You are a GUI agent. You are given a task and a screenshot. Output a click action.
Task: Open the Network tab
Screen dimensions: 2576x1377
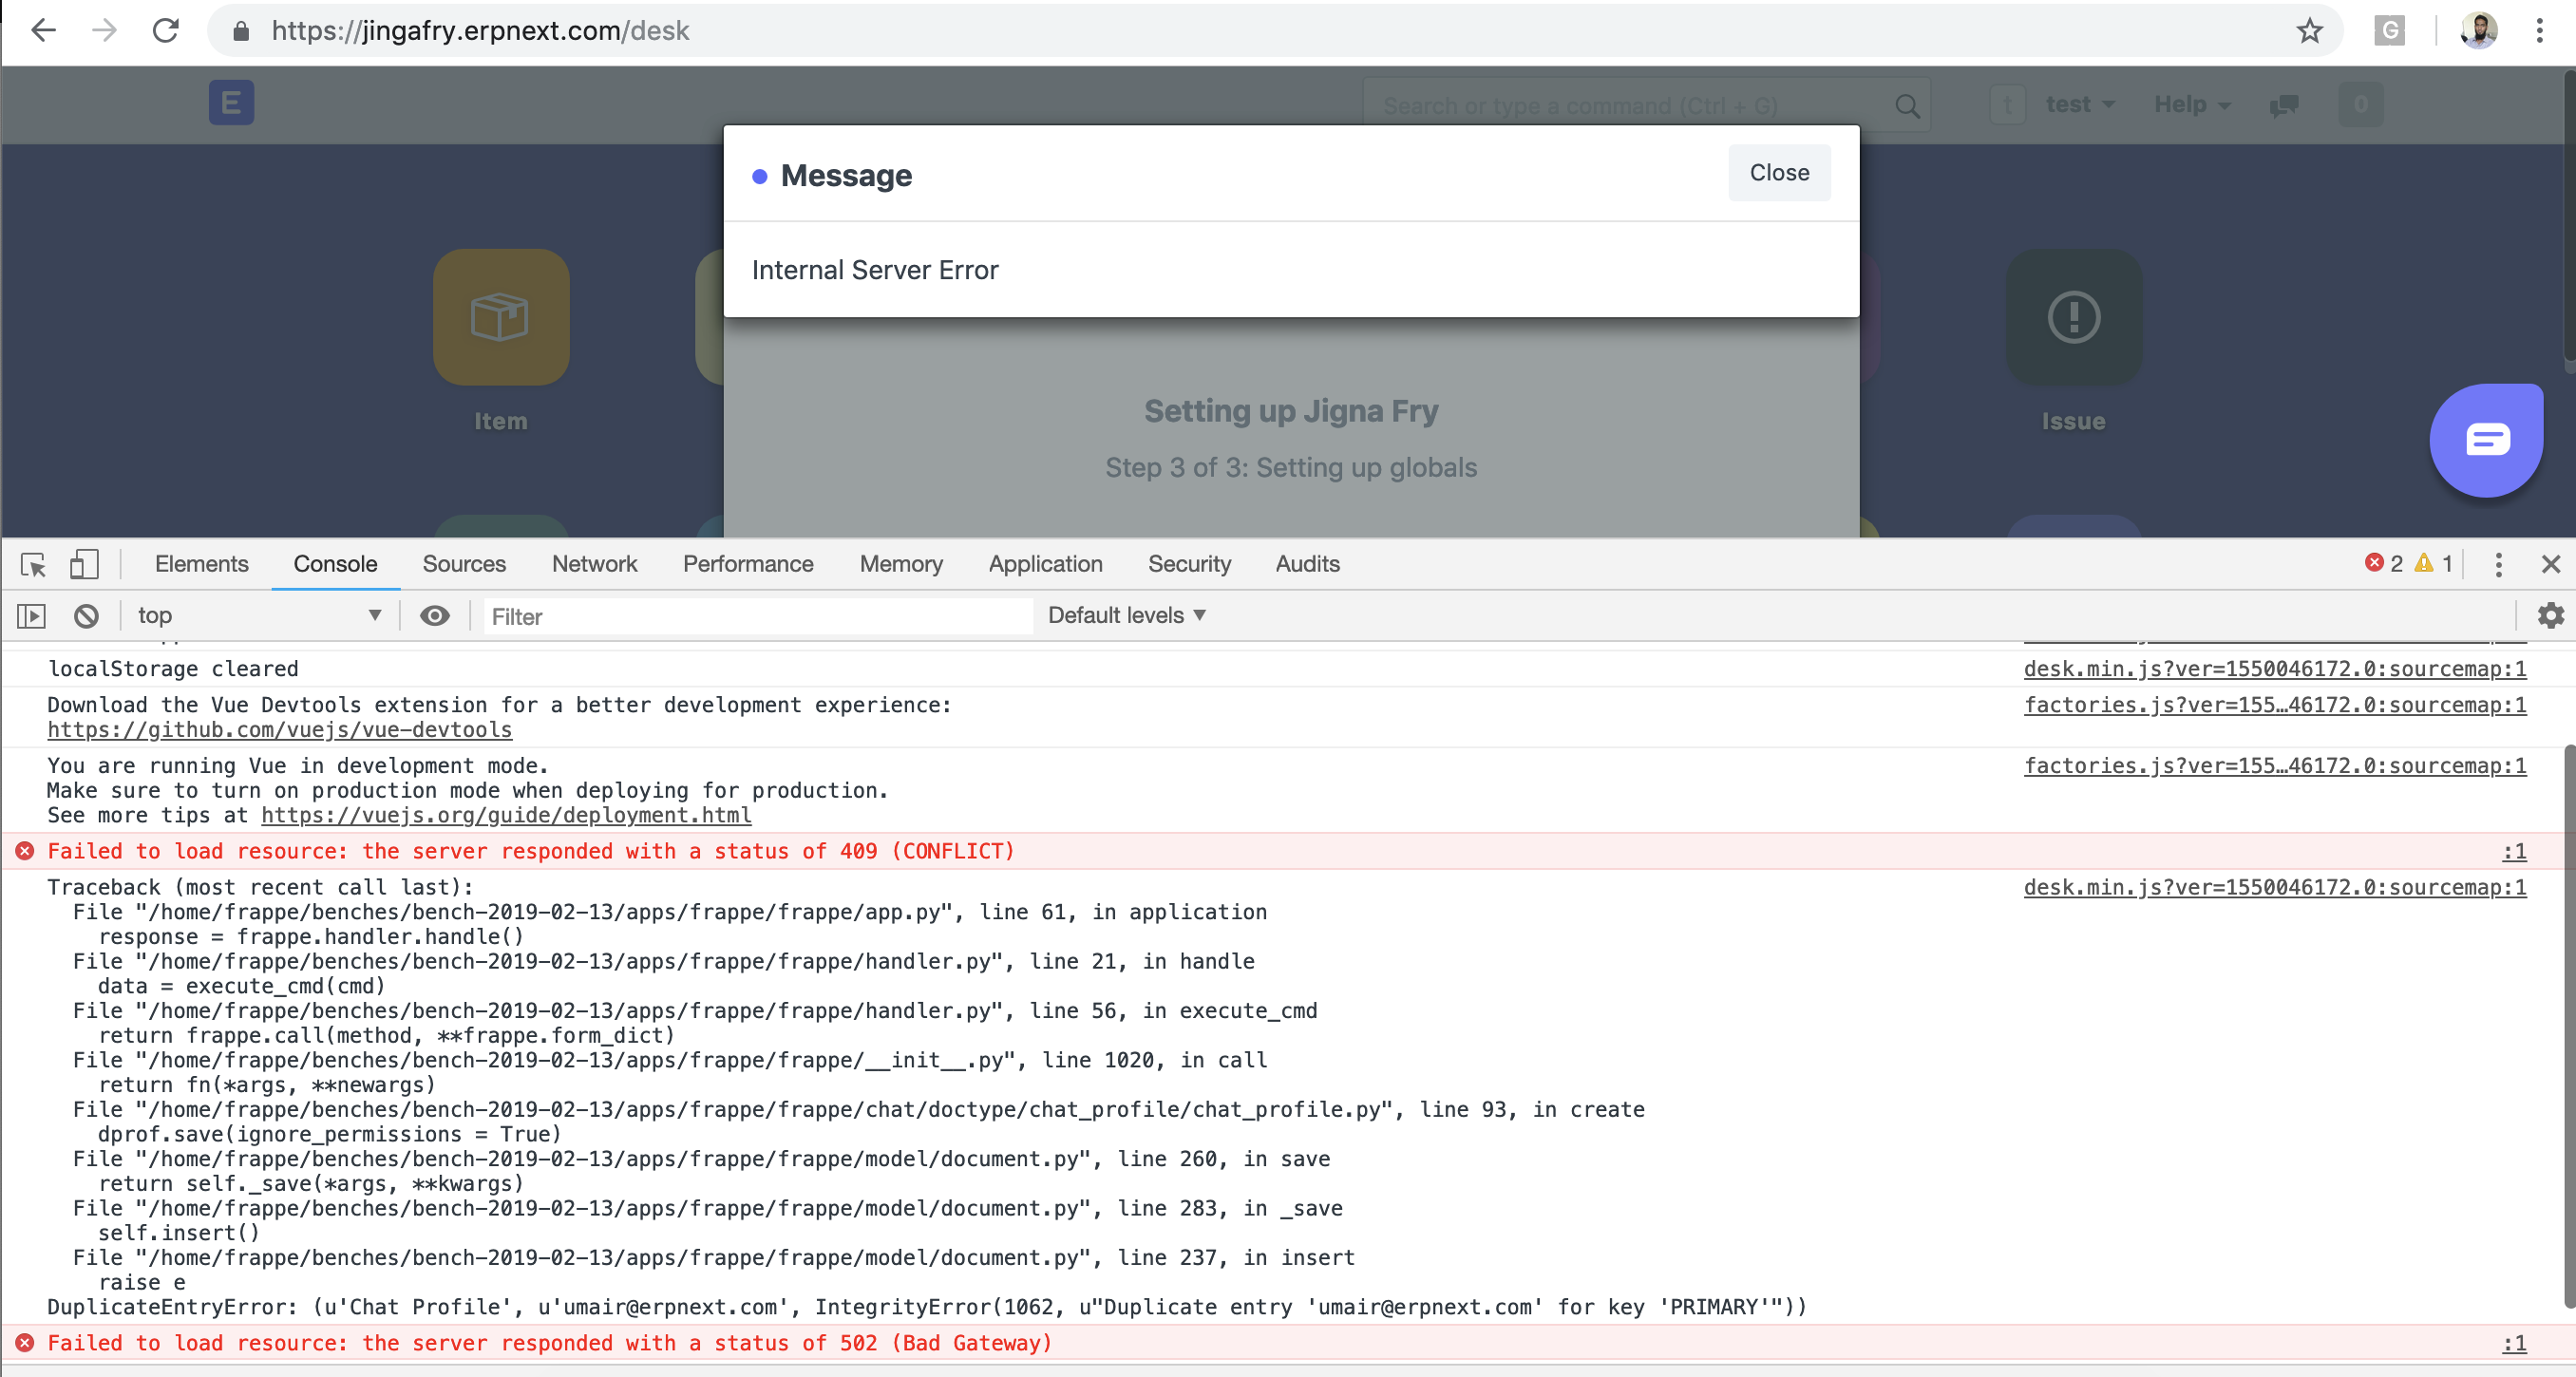(594, 564)
